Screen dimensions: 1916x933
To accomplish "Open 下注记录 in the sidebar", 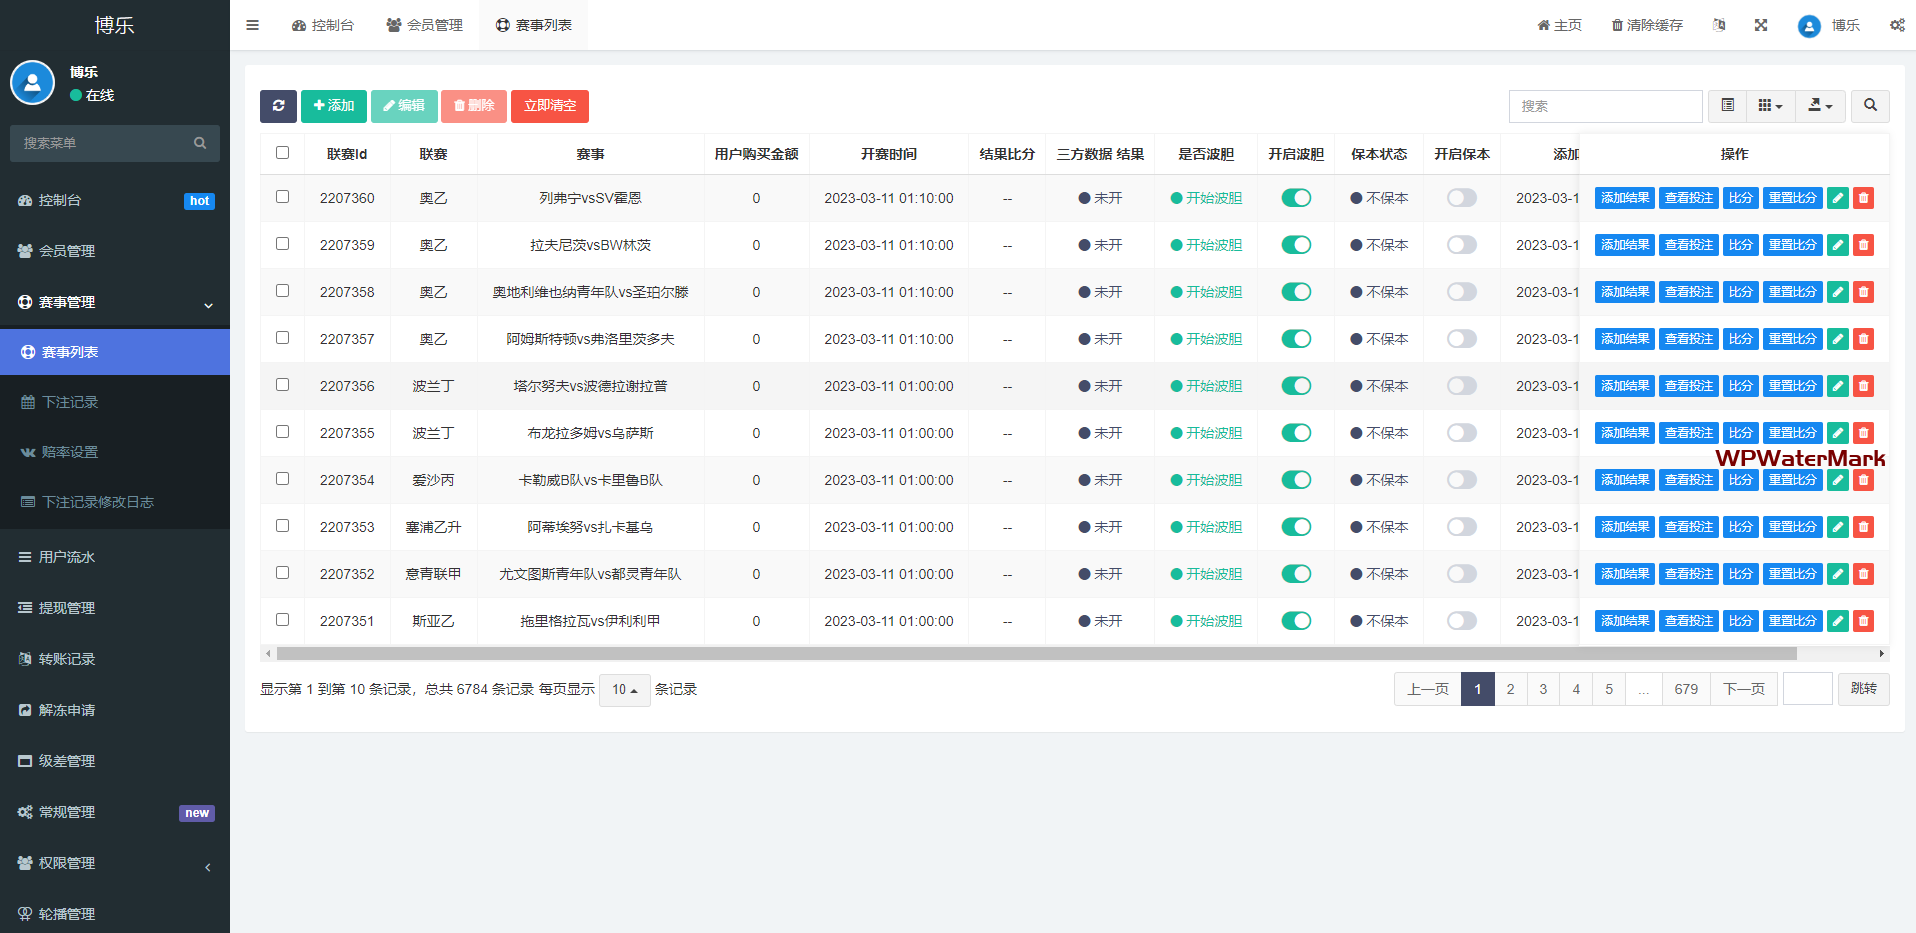I will point(115,402).
